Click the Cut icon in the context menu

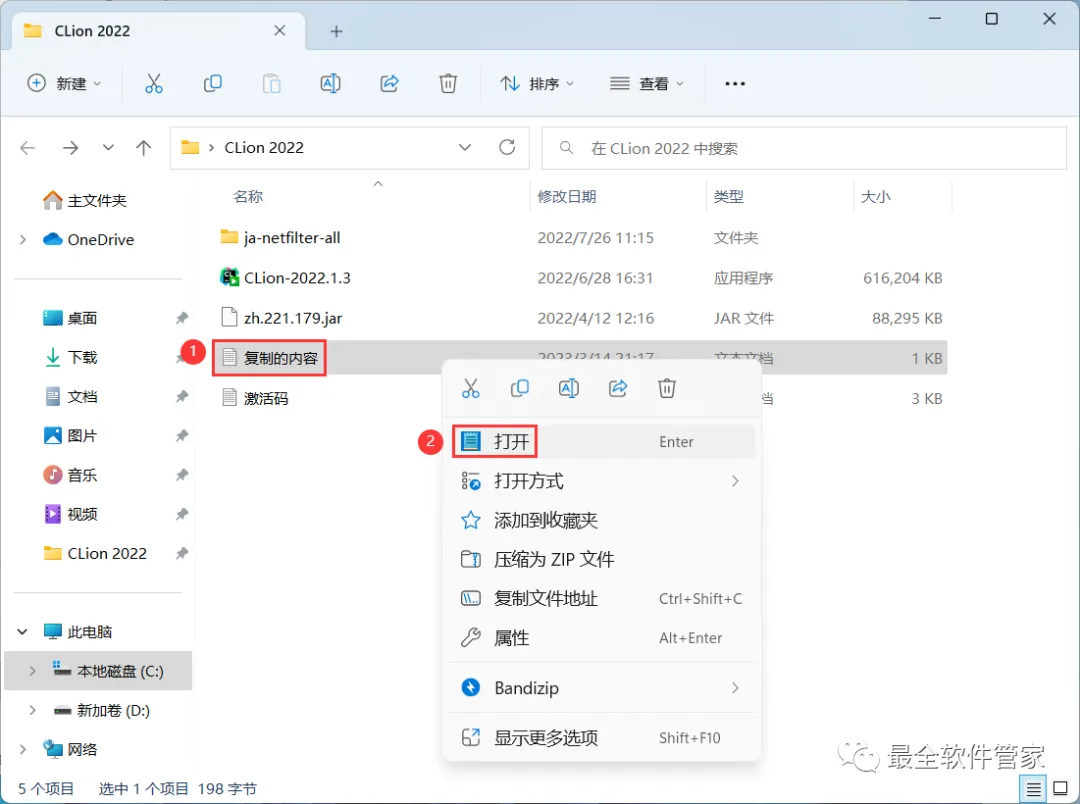(470, 389)
